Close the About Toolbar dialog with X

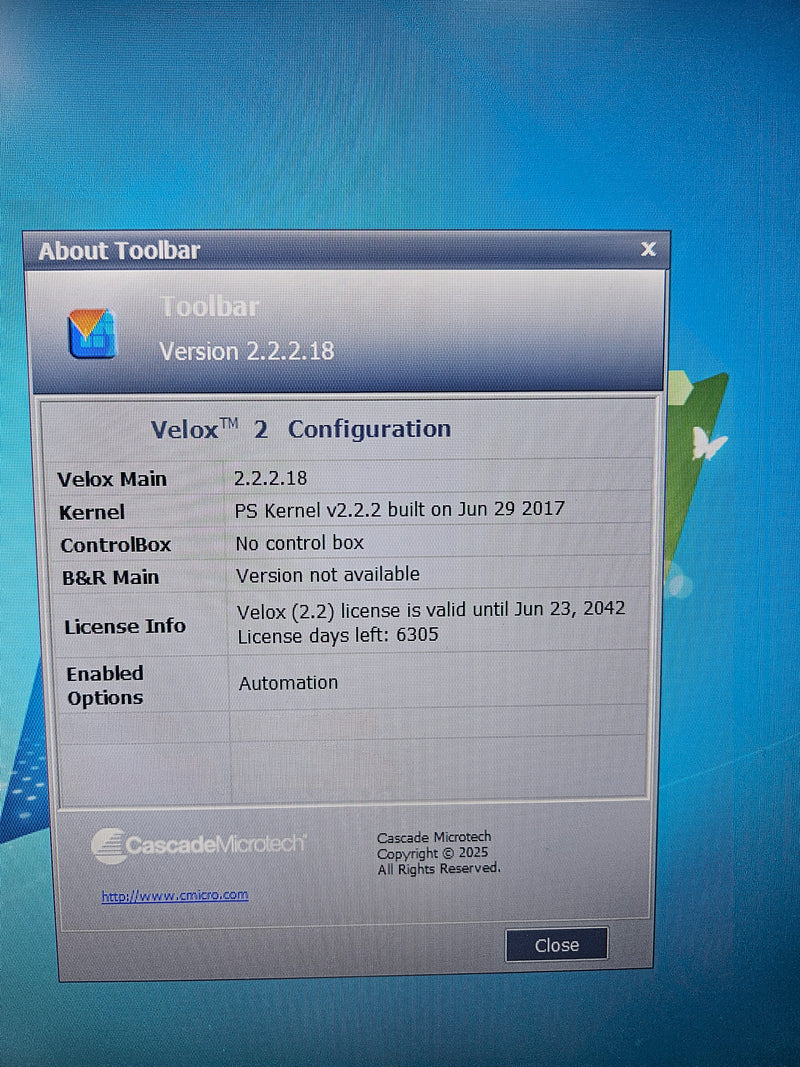coord(648,249)
